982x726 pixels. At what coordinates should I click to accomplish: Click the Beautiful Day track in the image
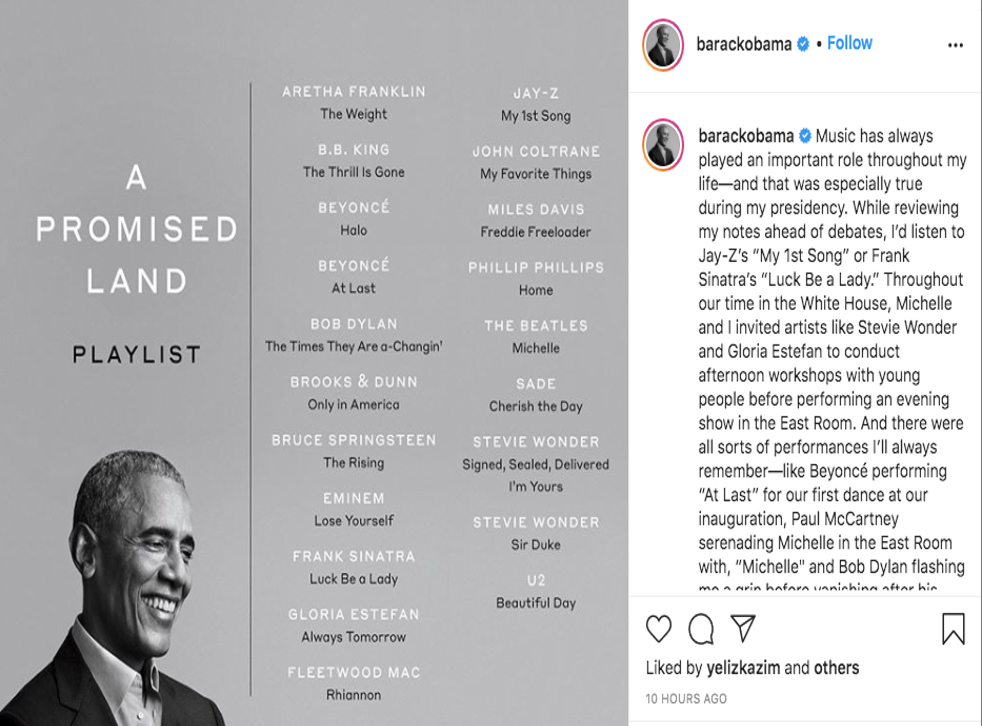(x=536, y=603)
